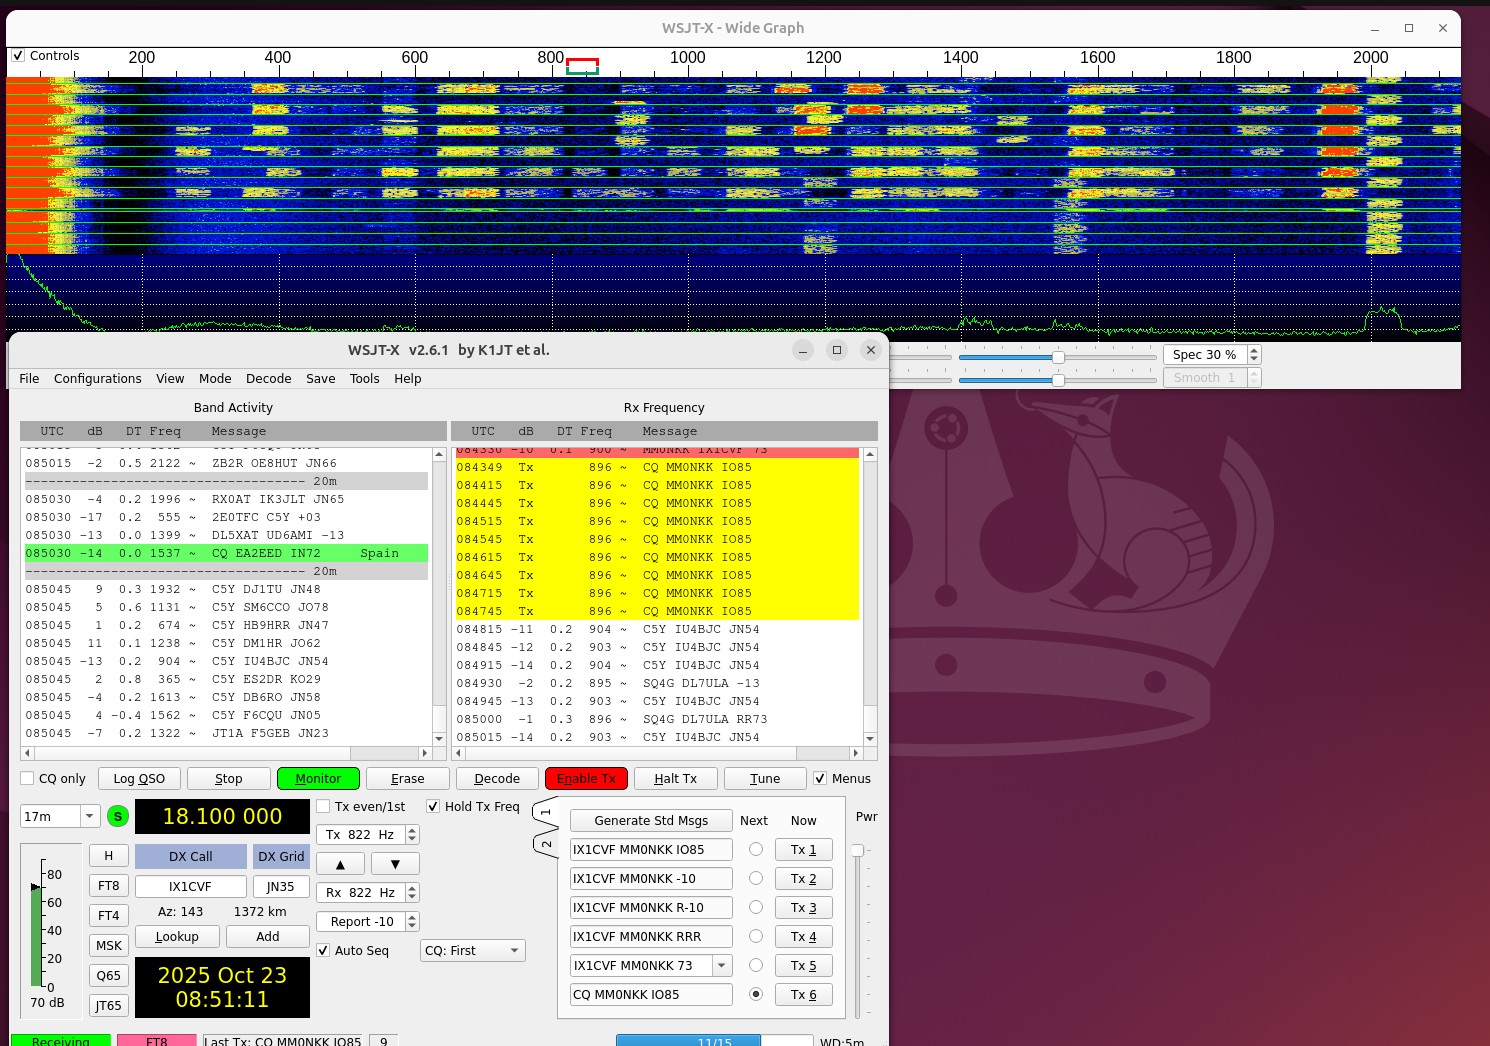1490x1046 pixels.
Task: Open the Configurations menu
Action: click(x=98, y=379)
